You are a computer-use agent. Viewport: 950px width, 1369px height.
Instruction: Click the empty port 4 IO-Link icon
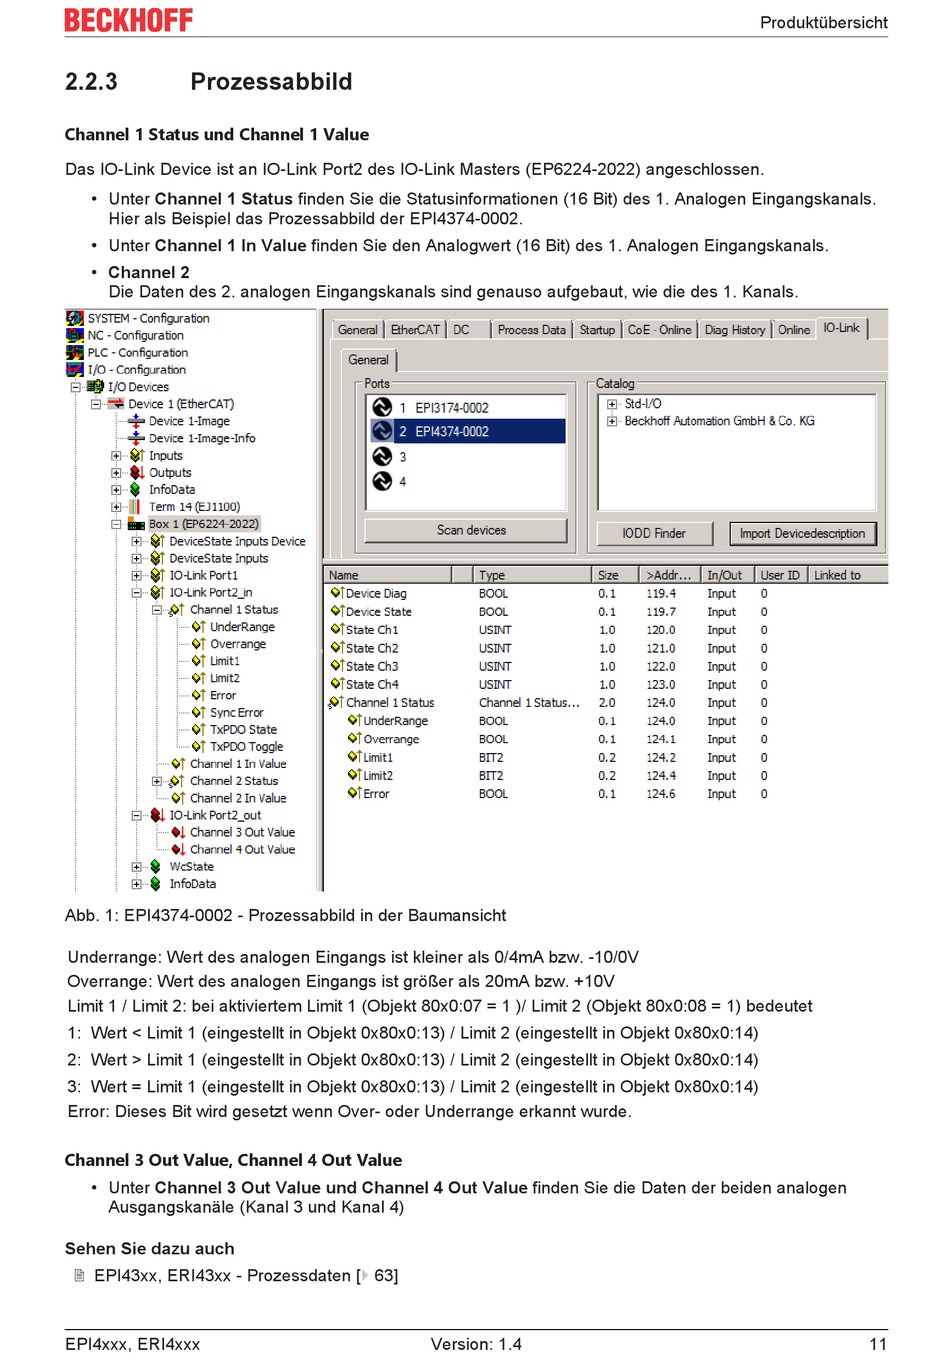(x=382, y=481)
